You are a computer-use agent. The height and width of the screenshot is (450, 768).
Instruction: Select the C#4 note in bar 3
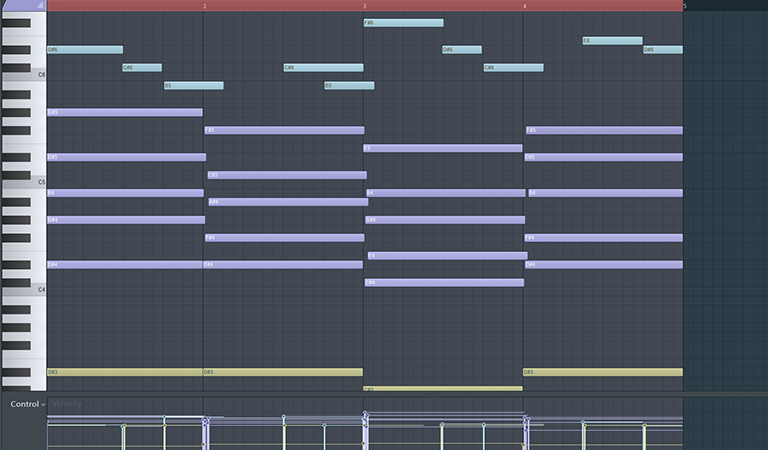443,283
